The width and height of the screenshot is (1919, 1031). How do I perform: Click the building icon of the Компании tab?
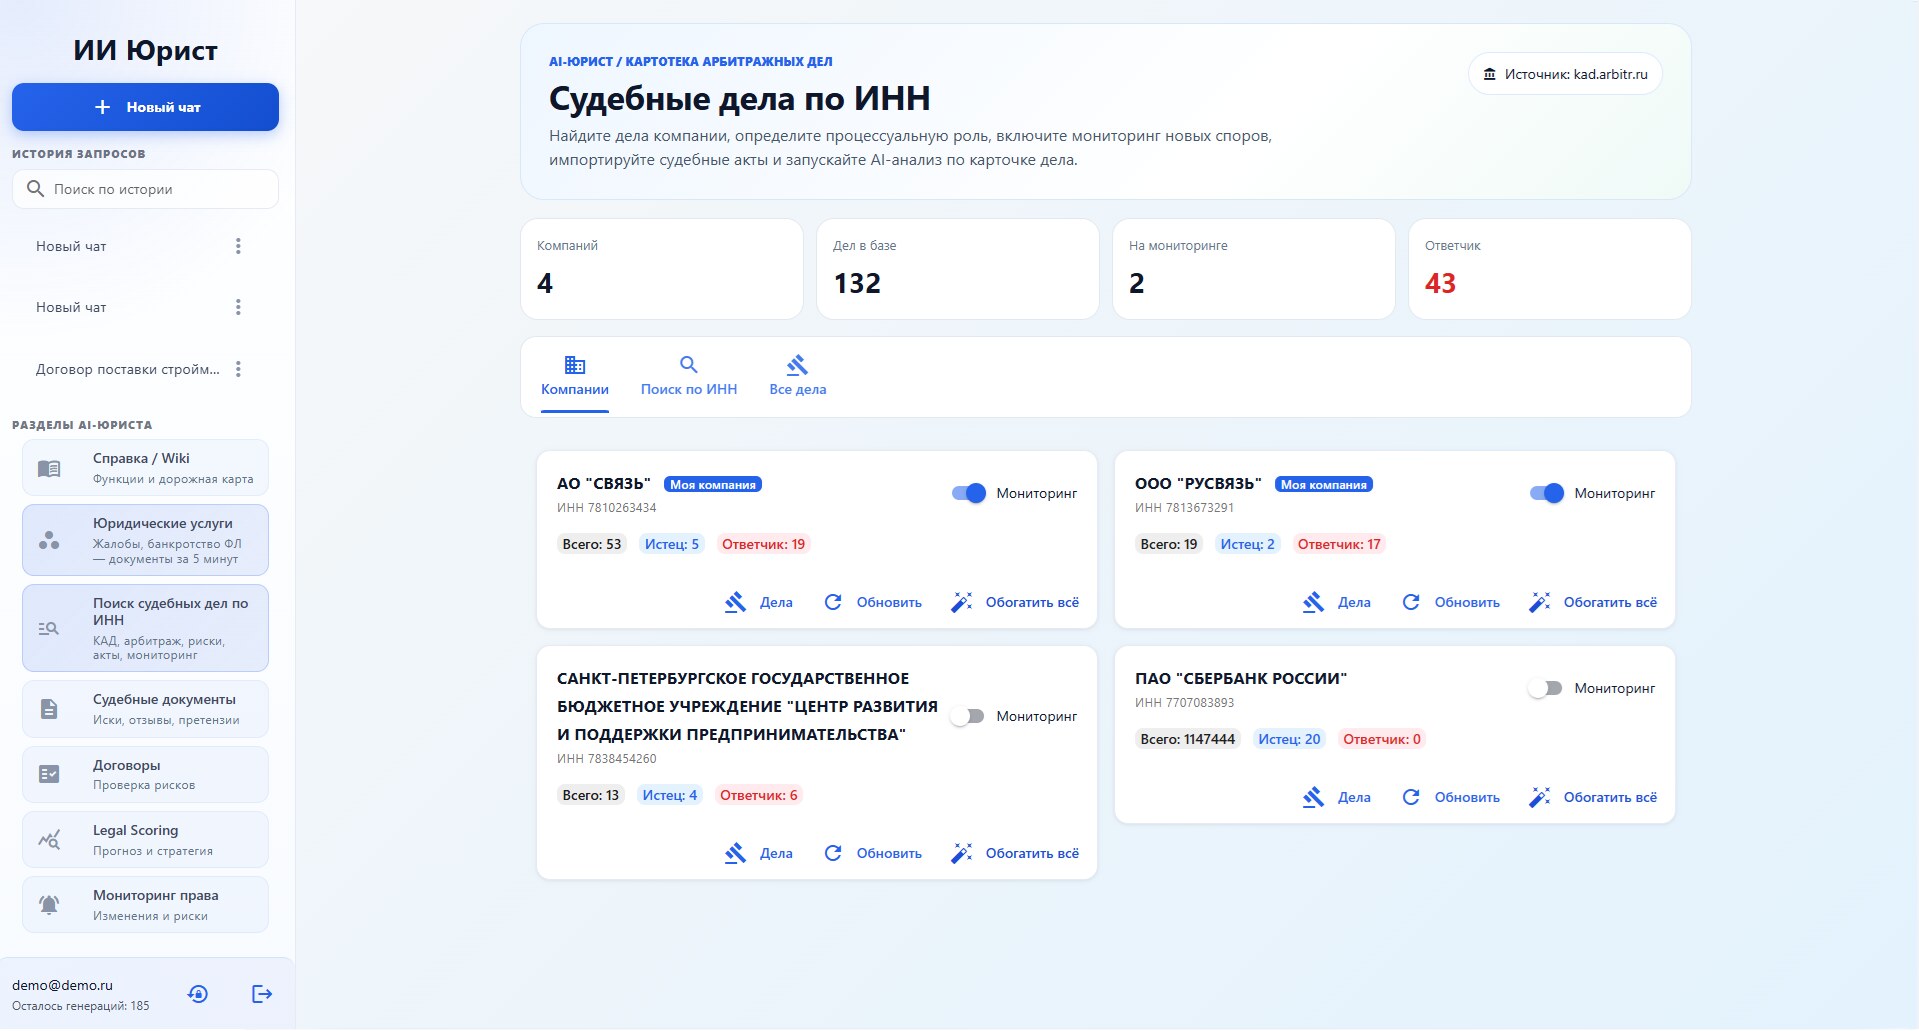click(575, 365)
